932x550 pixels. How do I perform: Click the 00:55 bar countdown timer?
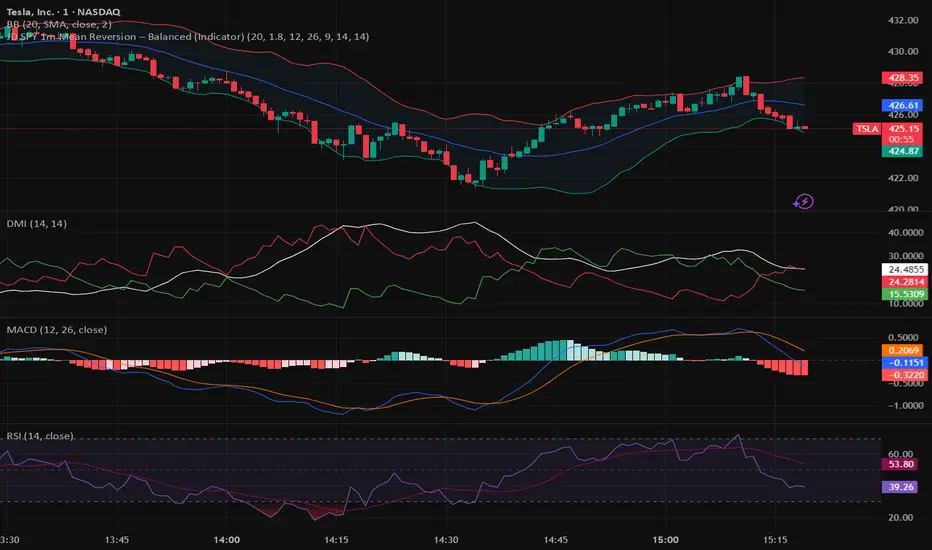(902, 140)
